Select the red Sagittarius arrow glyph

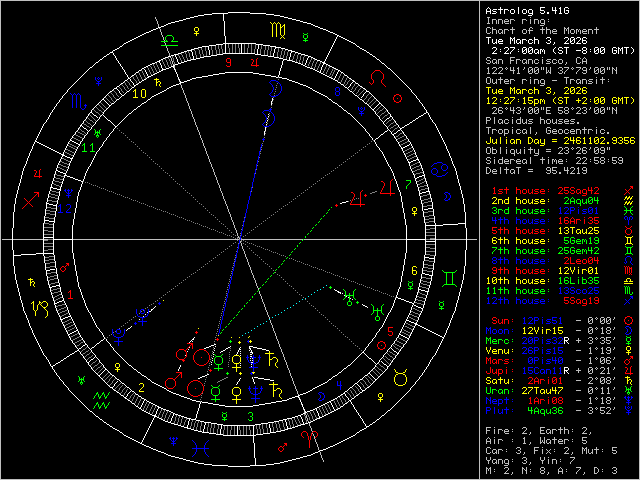[31, 200]
